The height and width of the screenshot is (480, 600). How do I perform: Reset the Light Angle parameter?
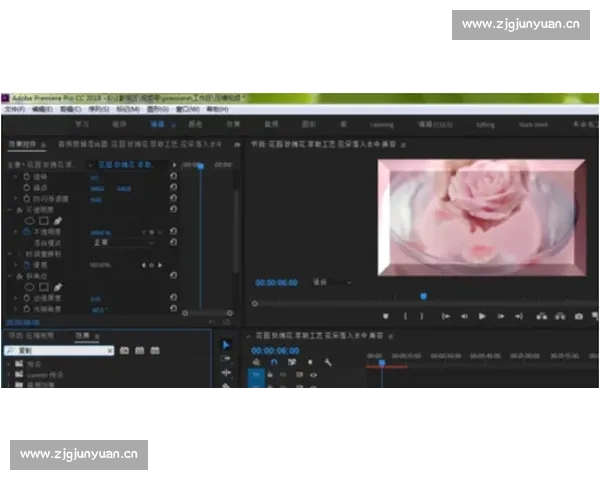(x=173, y=309)
